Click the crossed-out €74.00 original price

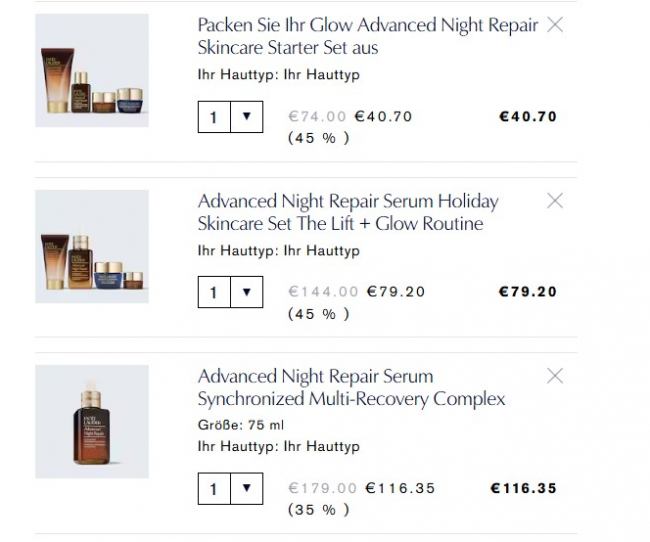(317, 117)
